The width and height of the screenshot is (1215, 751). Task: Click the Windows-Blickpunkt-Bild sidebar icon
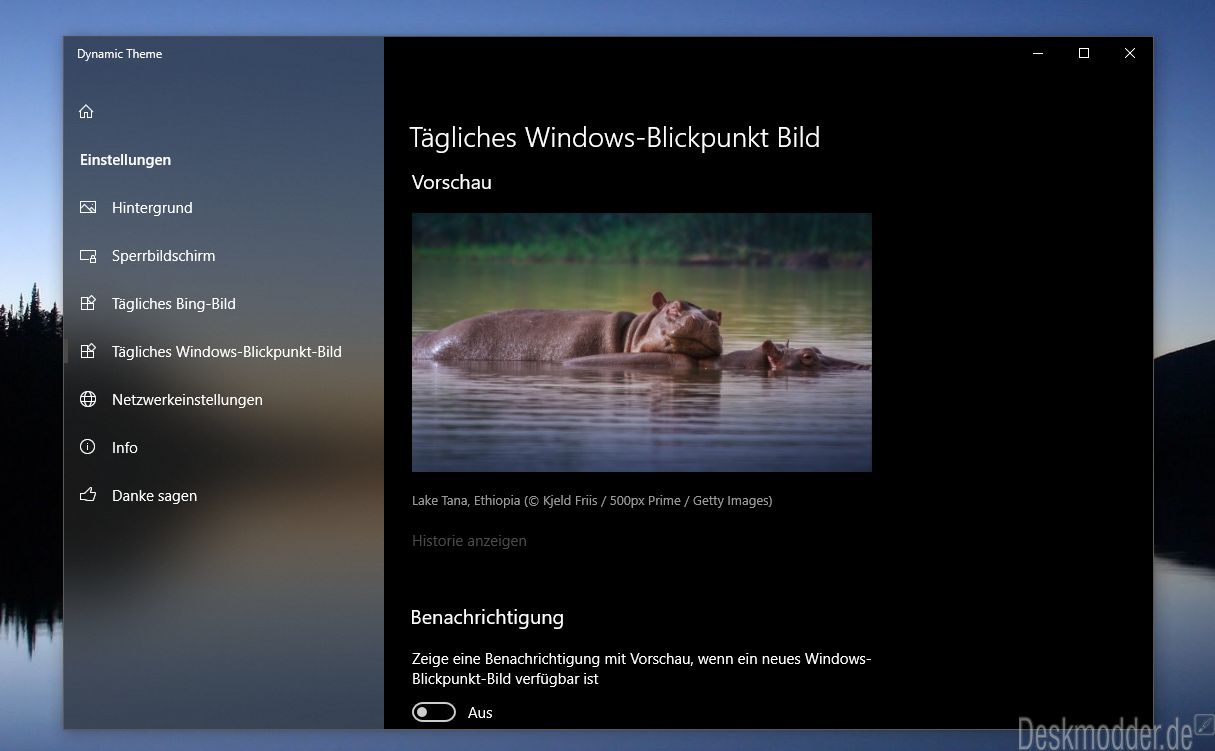tap(88, 351)
